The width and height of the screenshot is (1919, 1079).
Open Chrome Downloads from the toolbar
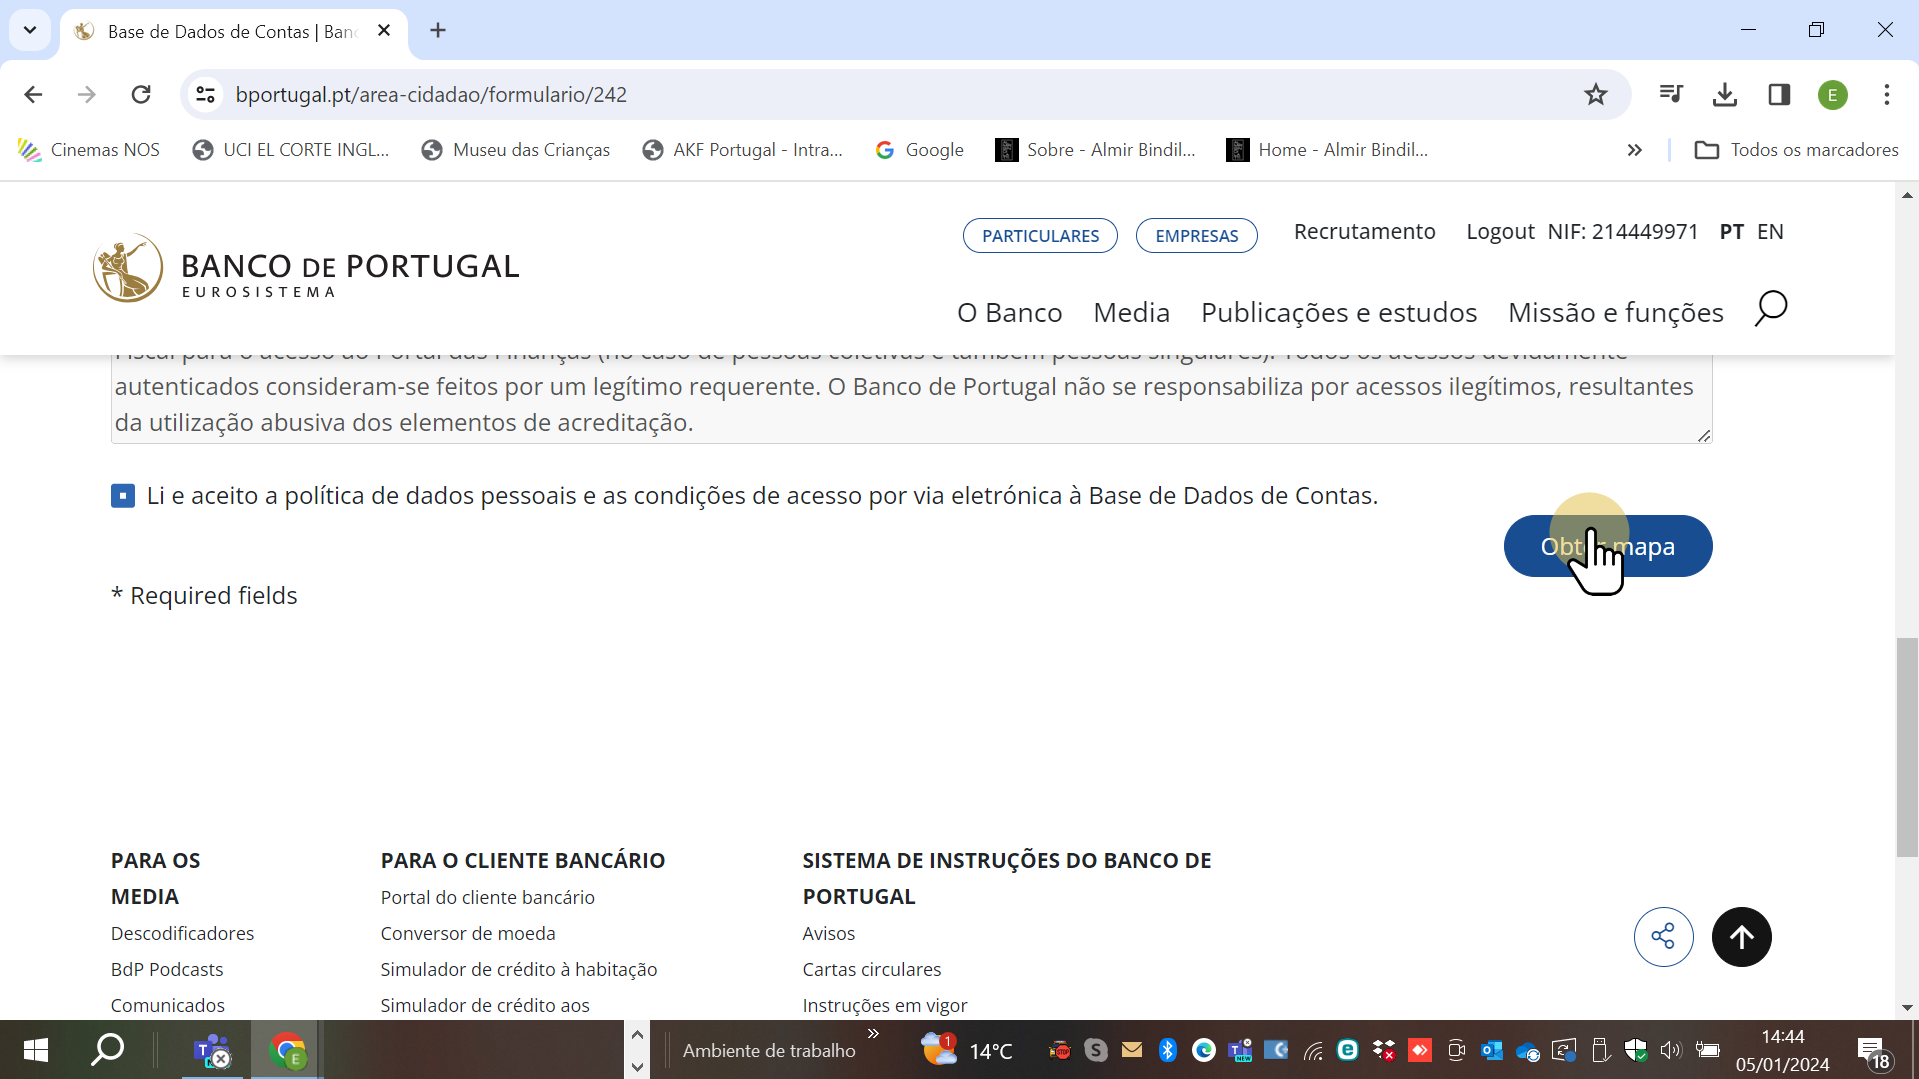[1724, 94]
